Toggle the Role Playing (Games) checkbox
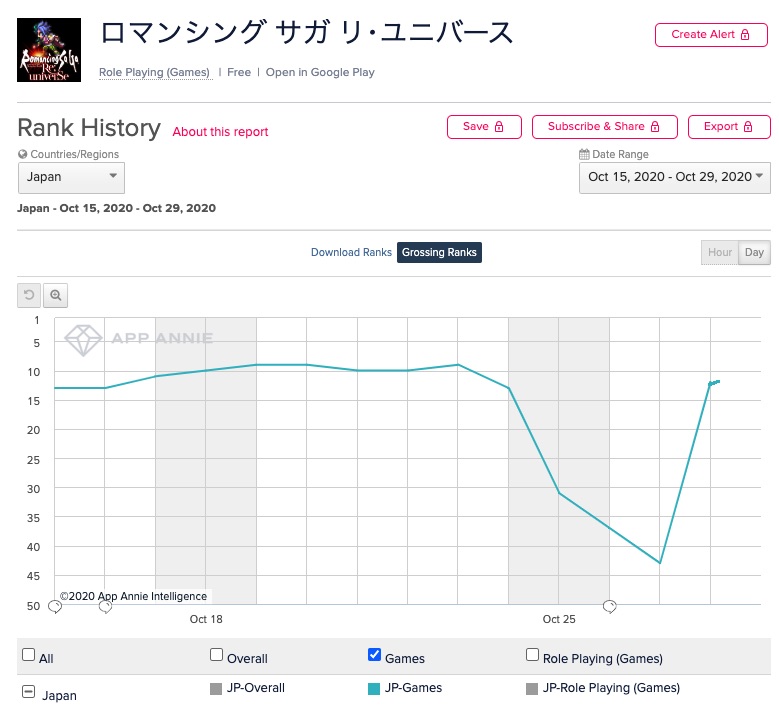Image resolution: width=779 pixels, height=706 pixels. (x=532, y=655)
